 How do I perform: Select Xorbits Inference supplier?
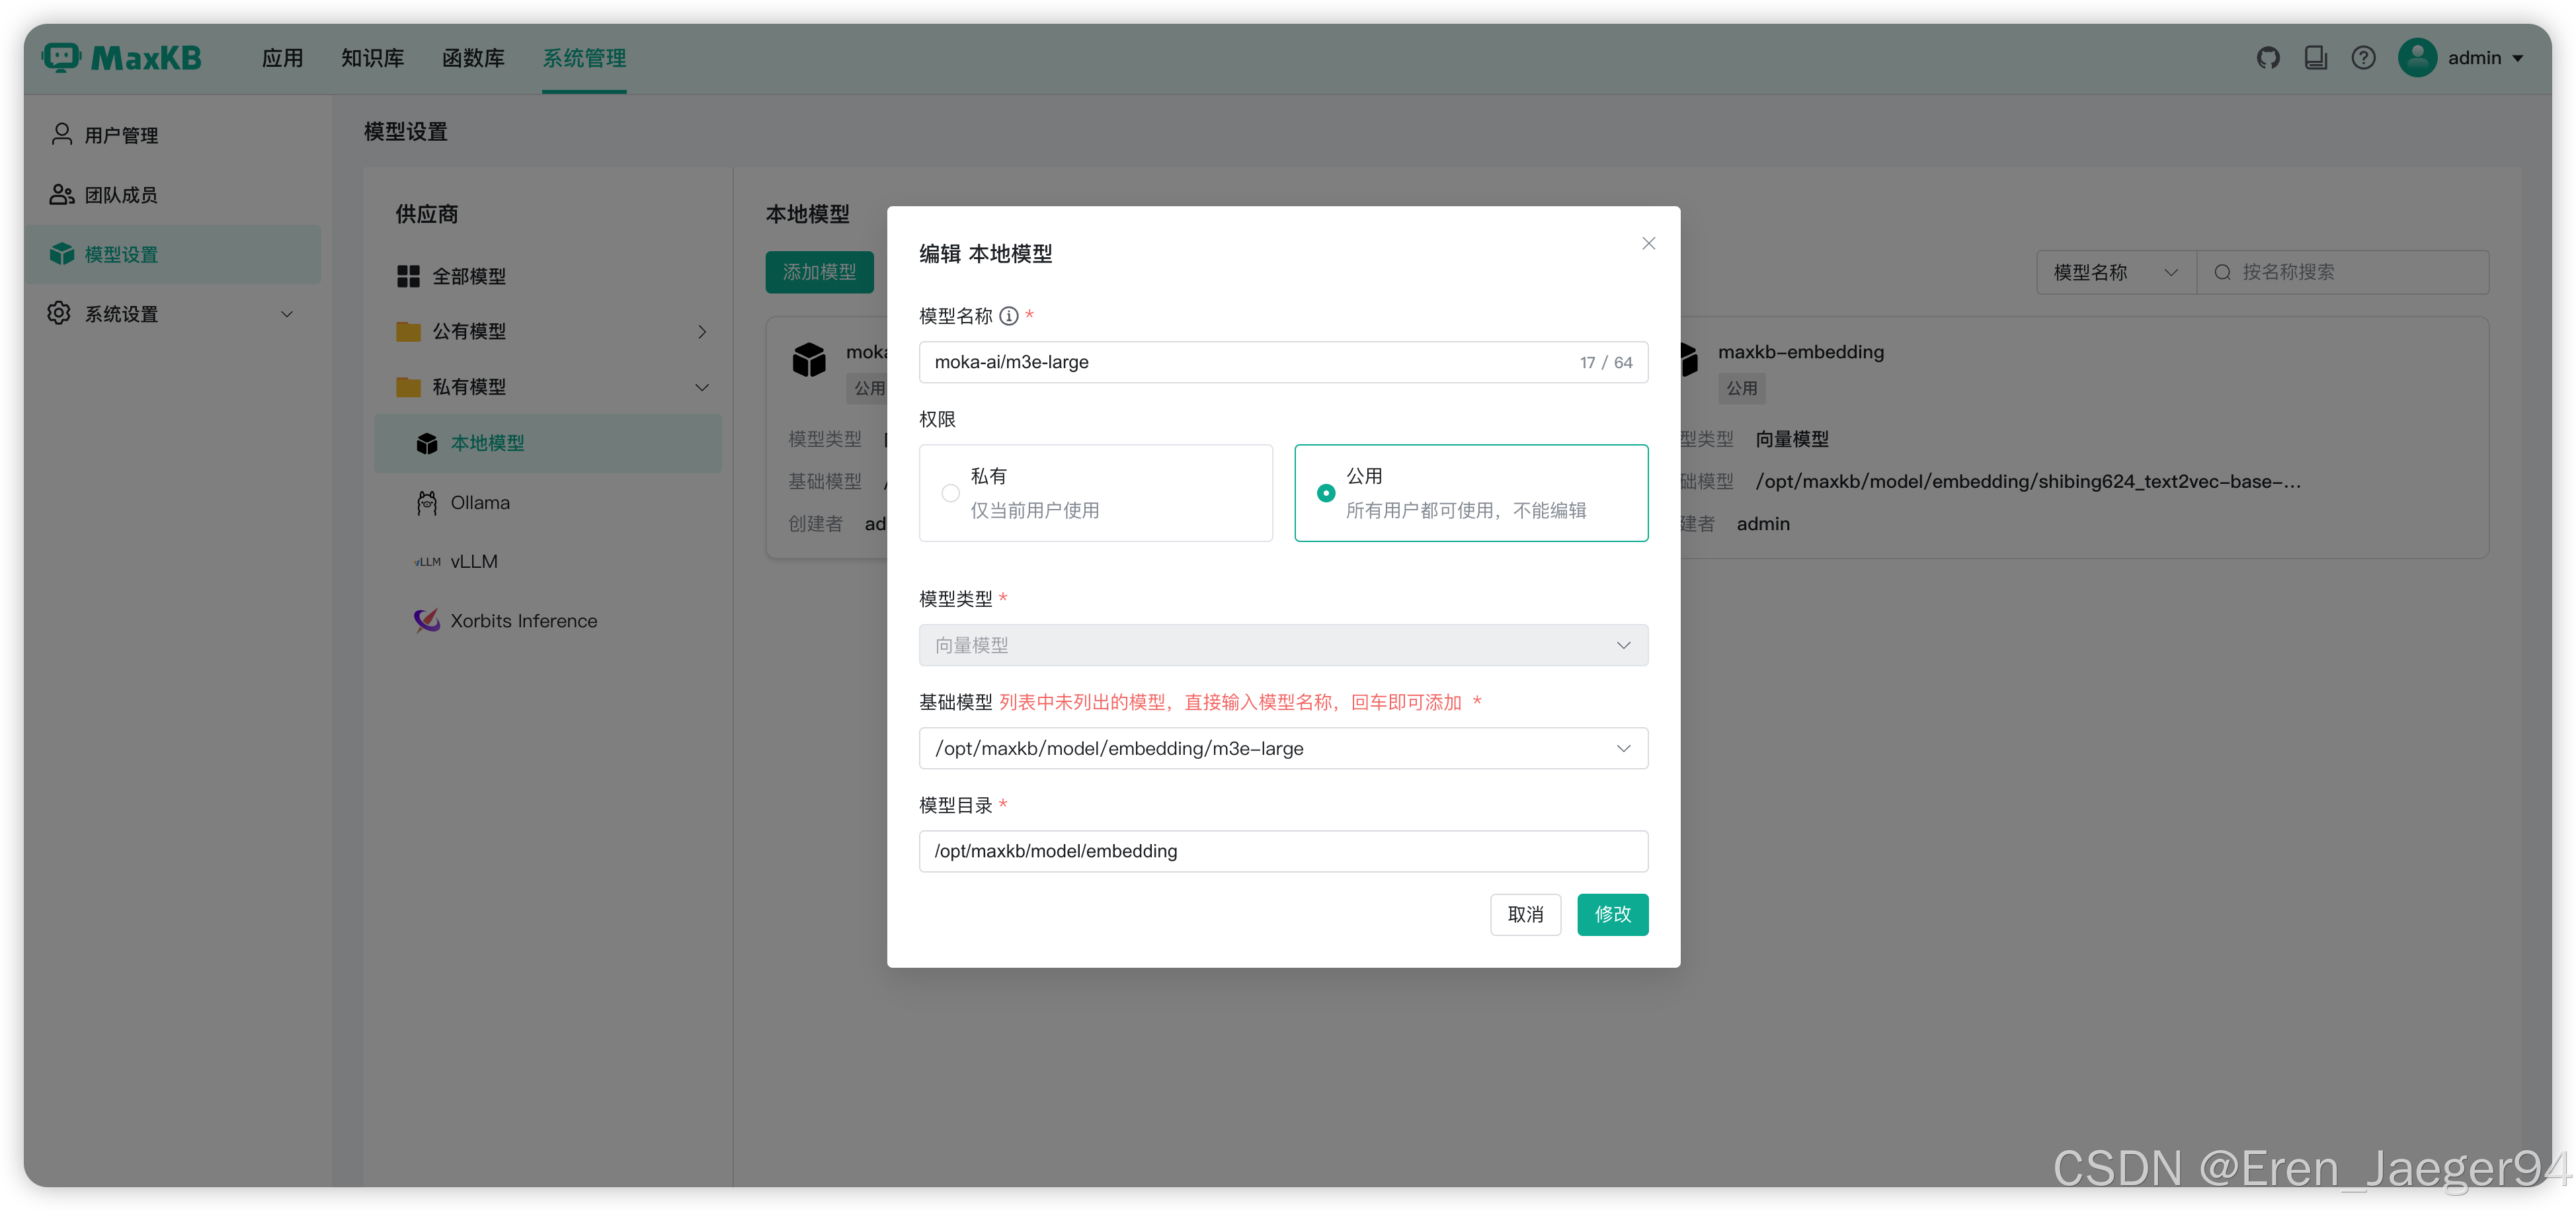click(x=547, y=621)
